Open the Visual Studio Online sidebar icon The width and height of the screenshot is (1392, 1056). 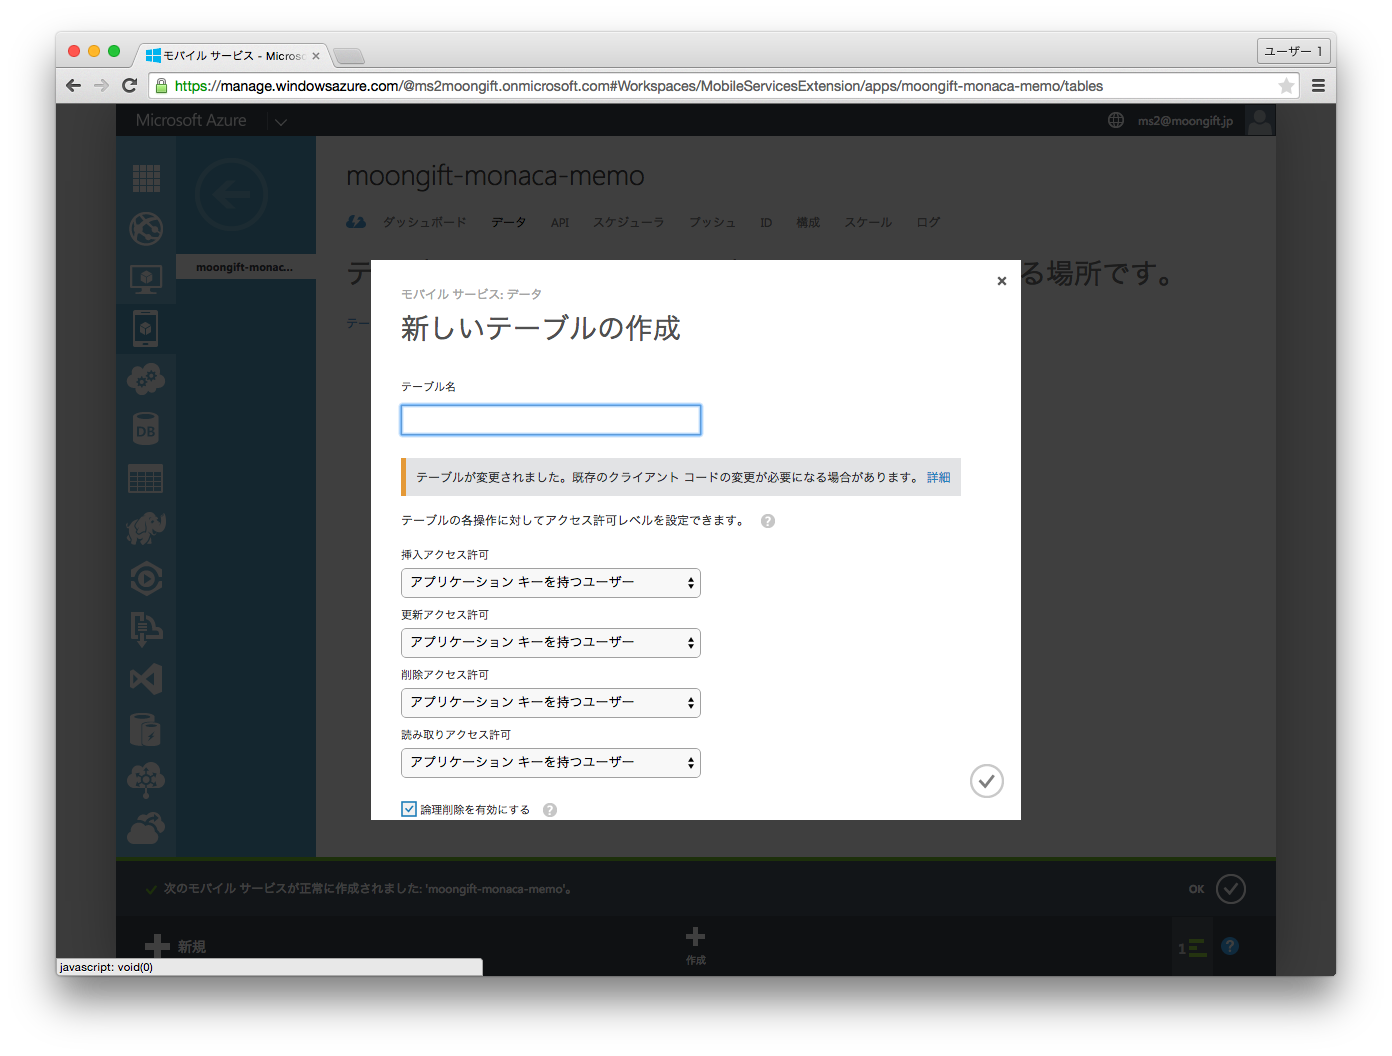click(x=146, y=680)
